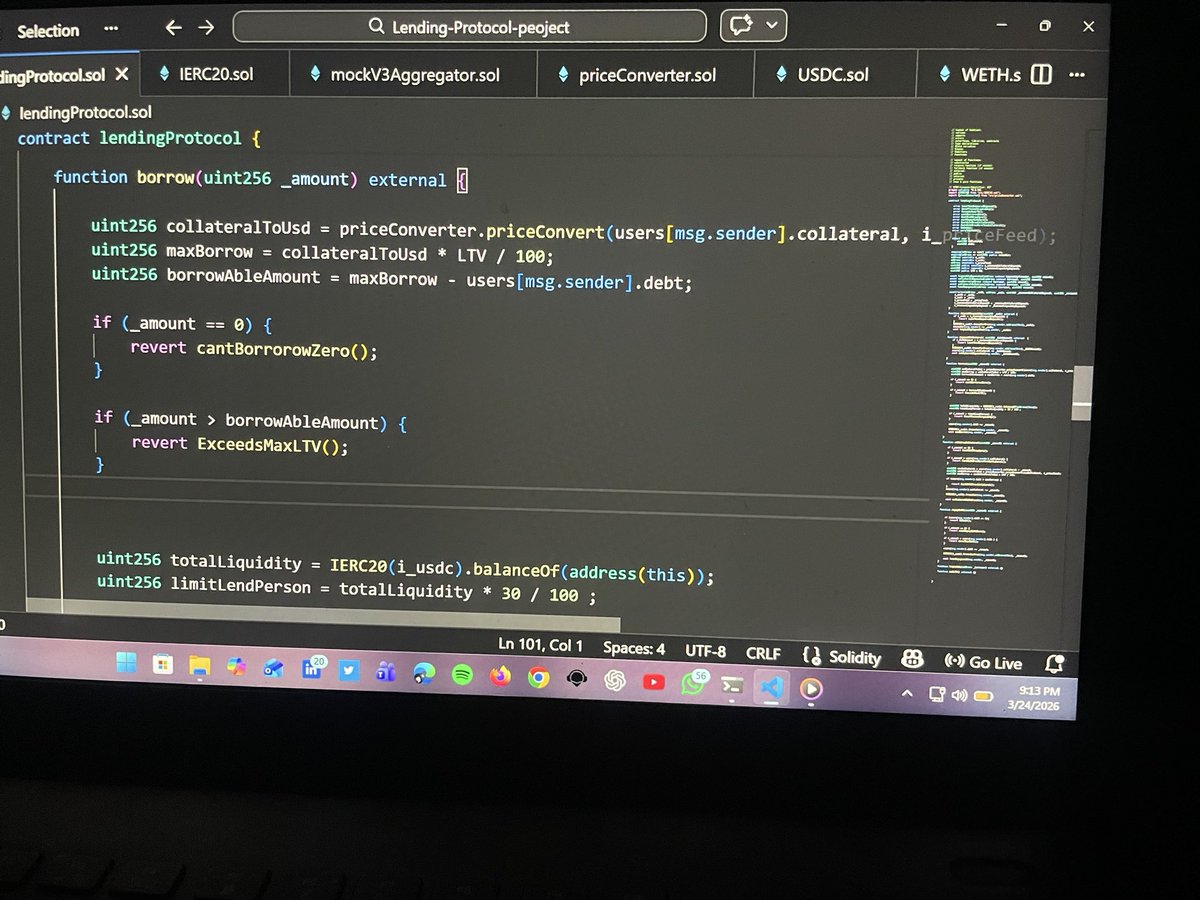Viewport: 1200px width, 900px height.
Task: Switch to the USDC.sol tab
Action: (x=833, y=75)
